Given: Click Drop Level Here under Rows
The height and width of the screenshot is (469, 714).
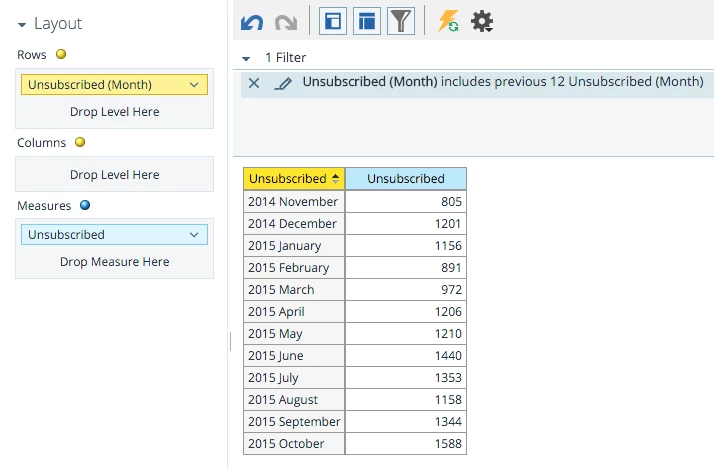Looking at the screenshot, I should [x=114, y=112].
